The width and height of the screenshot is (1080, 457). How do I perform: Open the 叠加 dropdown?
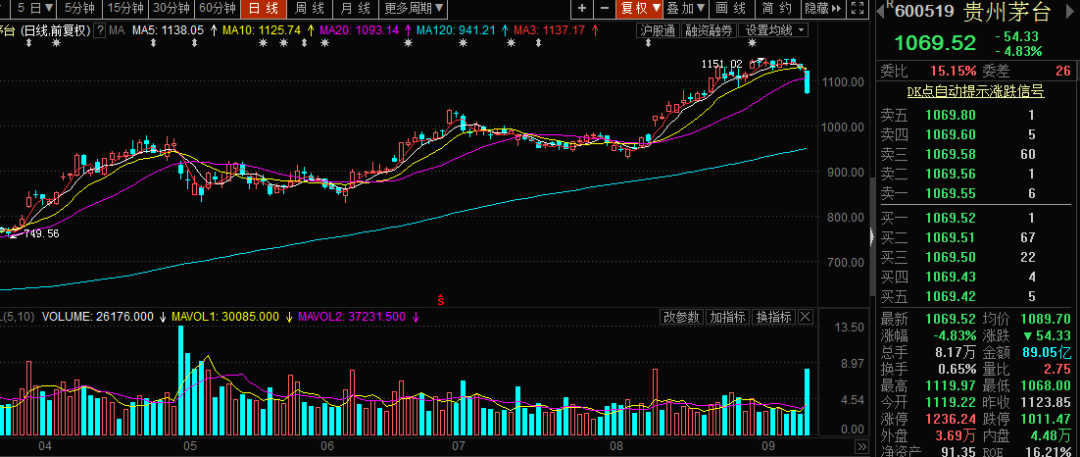pyautogui.click(x=686, y=8)
